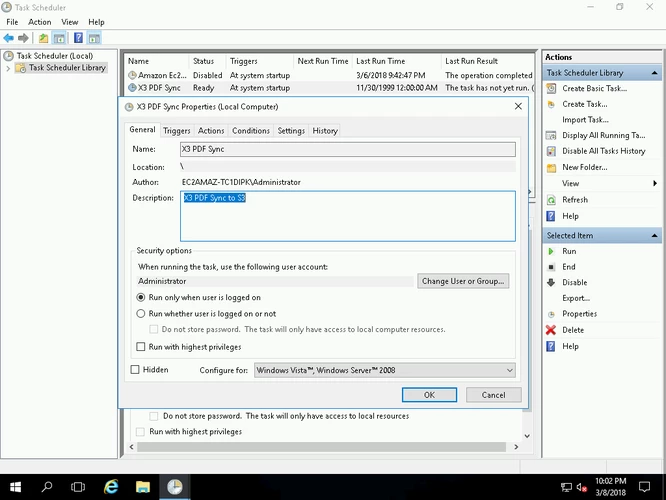Go forward using the toolbar forward arrow
666x500 pixels.
pyautogui.click(x=23, y=38)
